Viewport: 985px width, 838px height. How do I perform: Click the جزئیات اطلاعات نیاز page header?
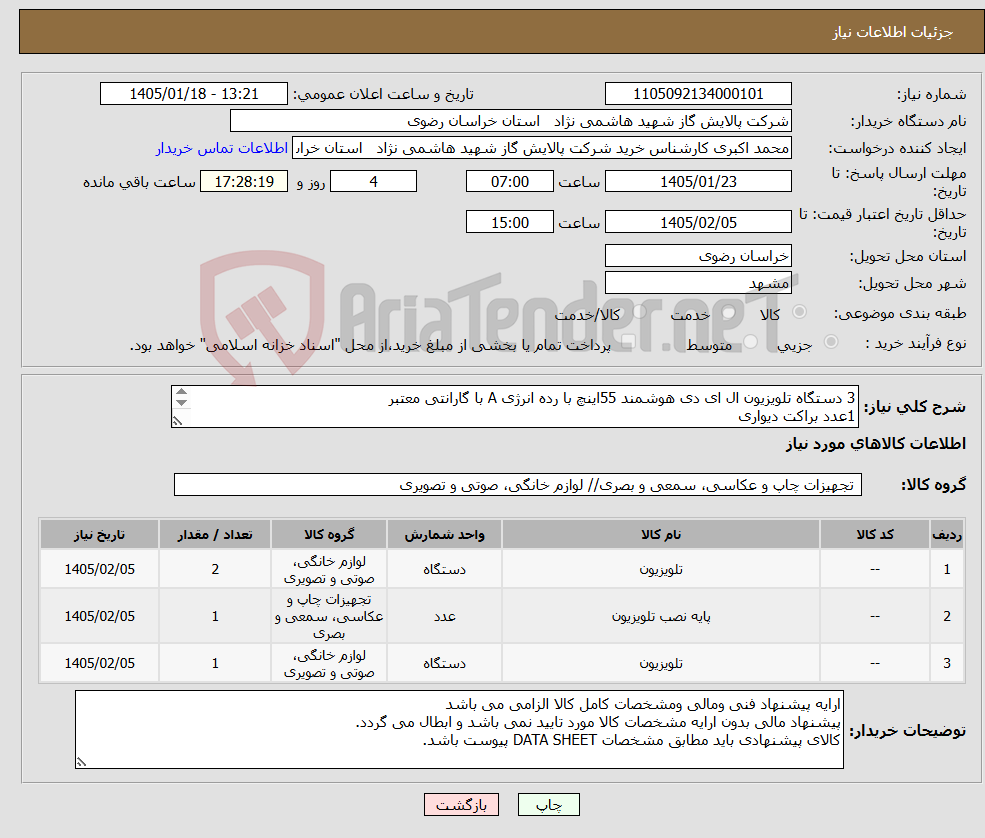tap(893, 32)
